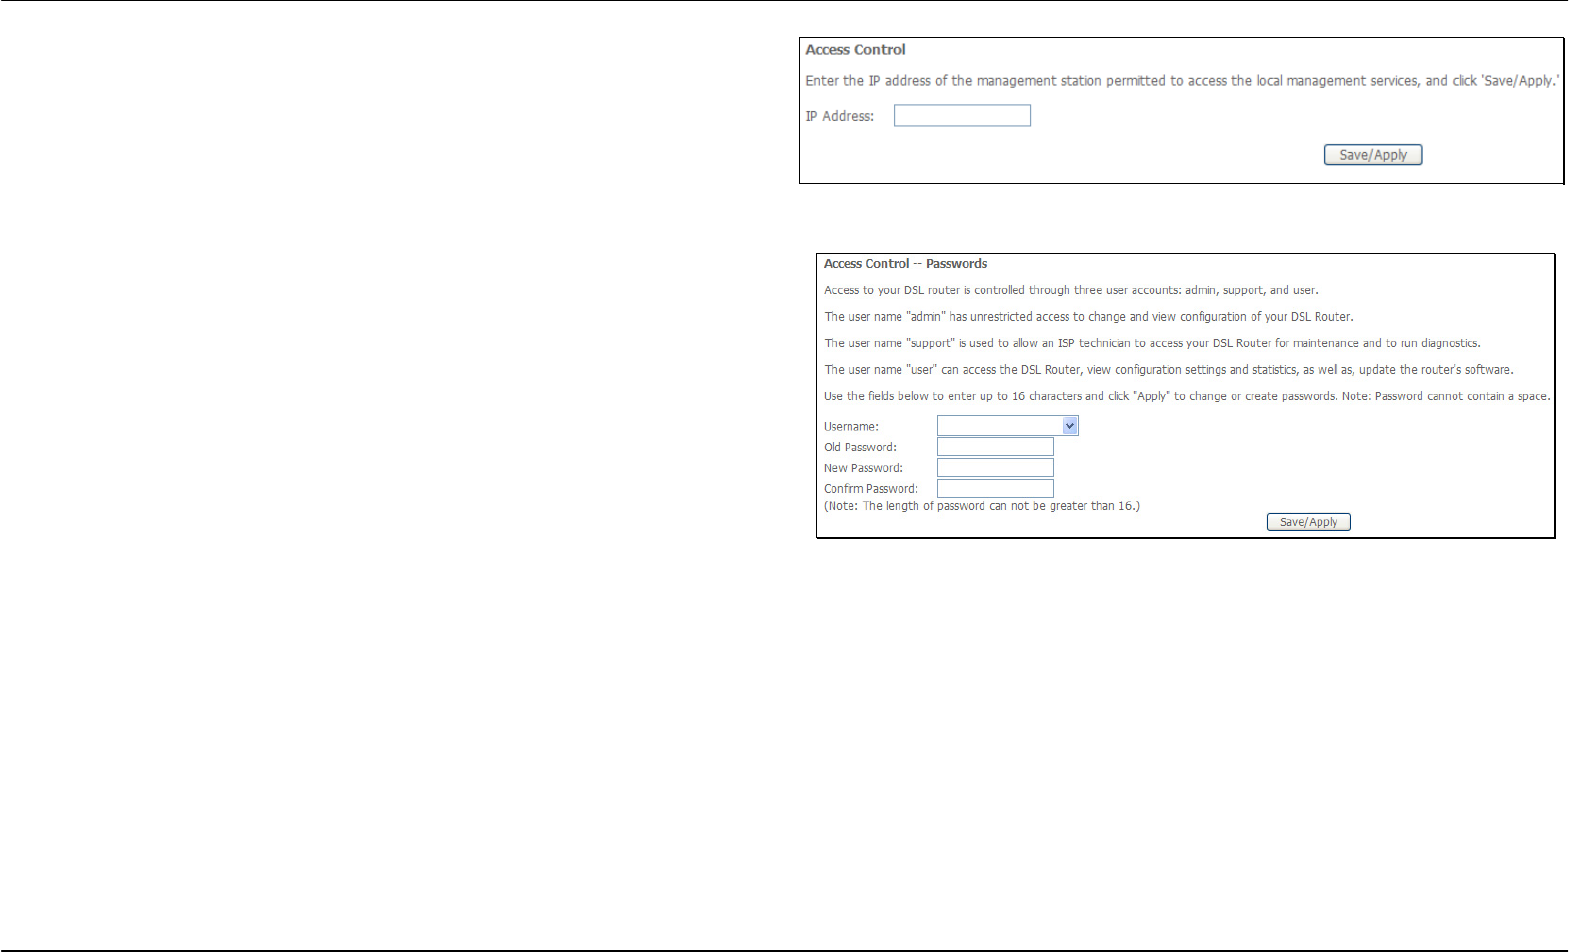Click the sentence about user name "admin"
This screenshot has height=952, width=1569.
(x=1089, y=317)
